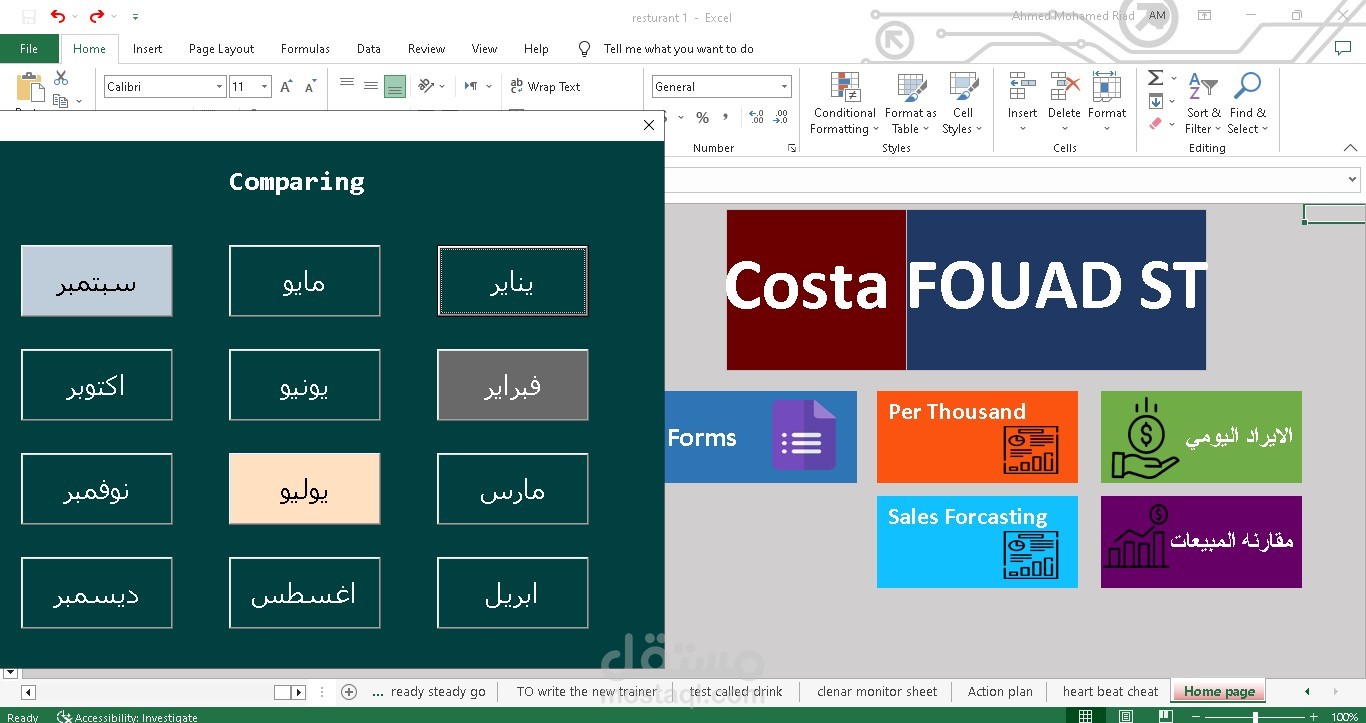The image size is (1366, 723).
Task: Expand the formula bar dropdown arrow
Action: pos(1353,180)
